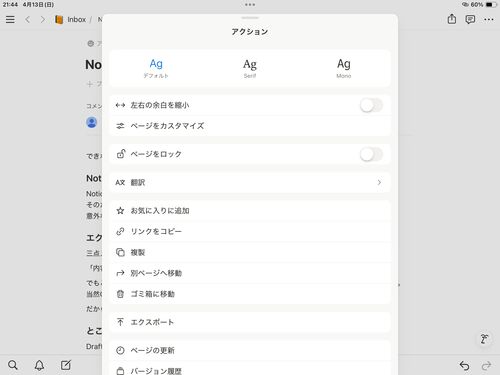500x375 pixels.
Task: Select the デフォルト font style
Action: pos(156,68)
